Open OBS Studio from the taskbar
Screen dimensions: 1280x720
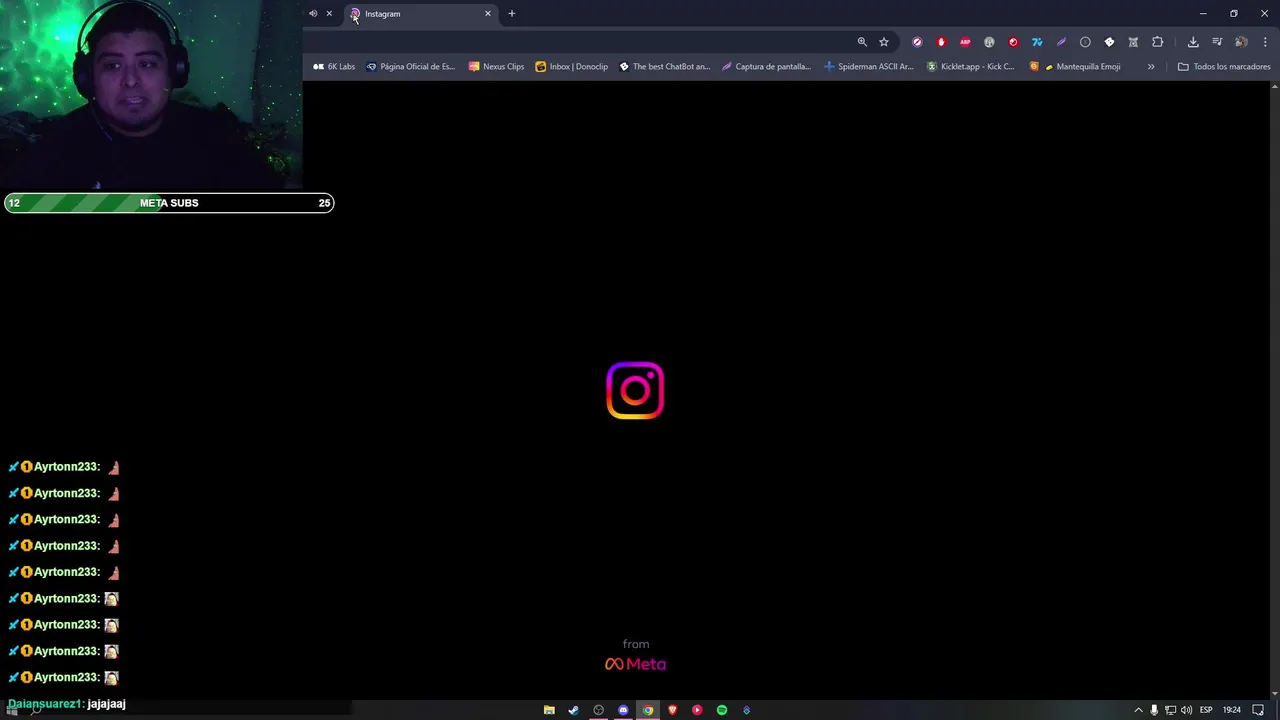coord(598,710)
